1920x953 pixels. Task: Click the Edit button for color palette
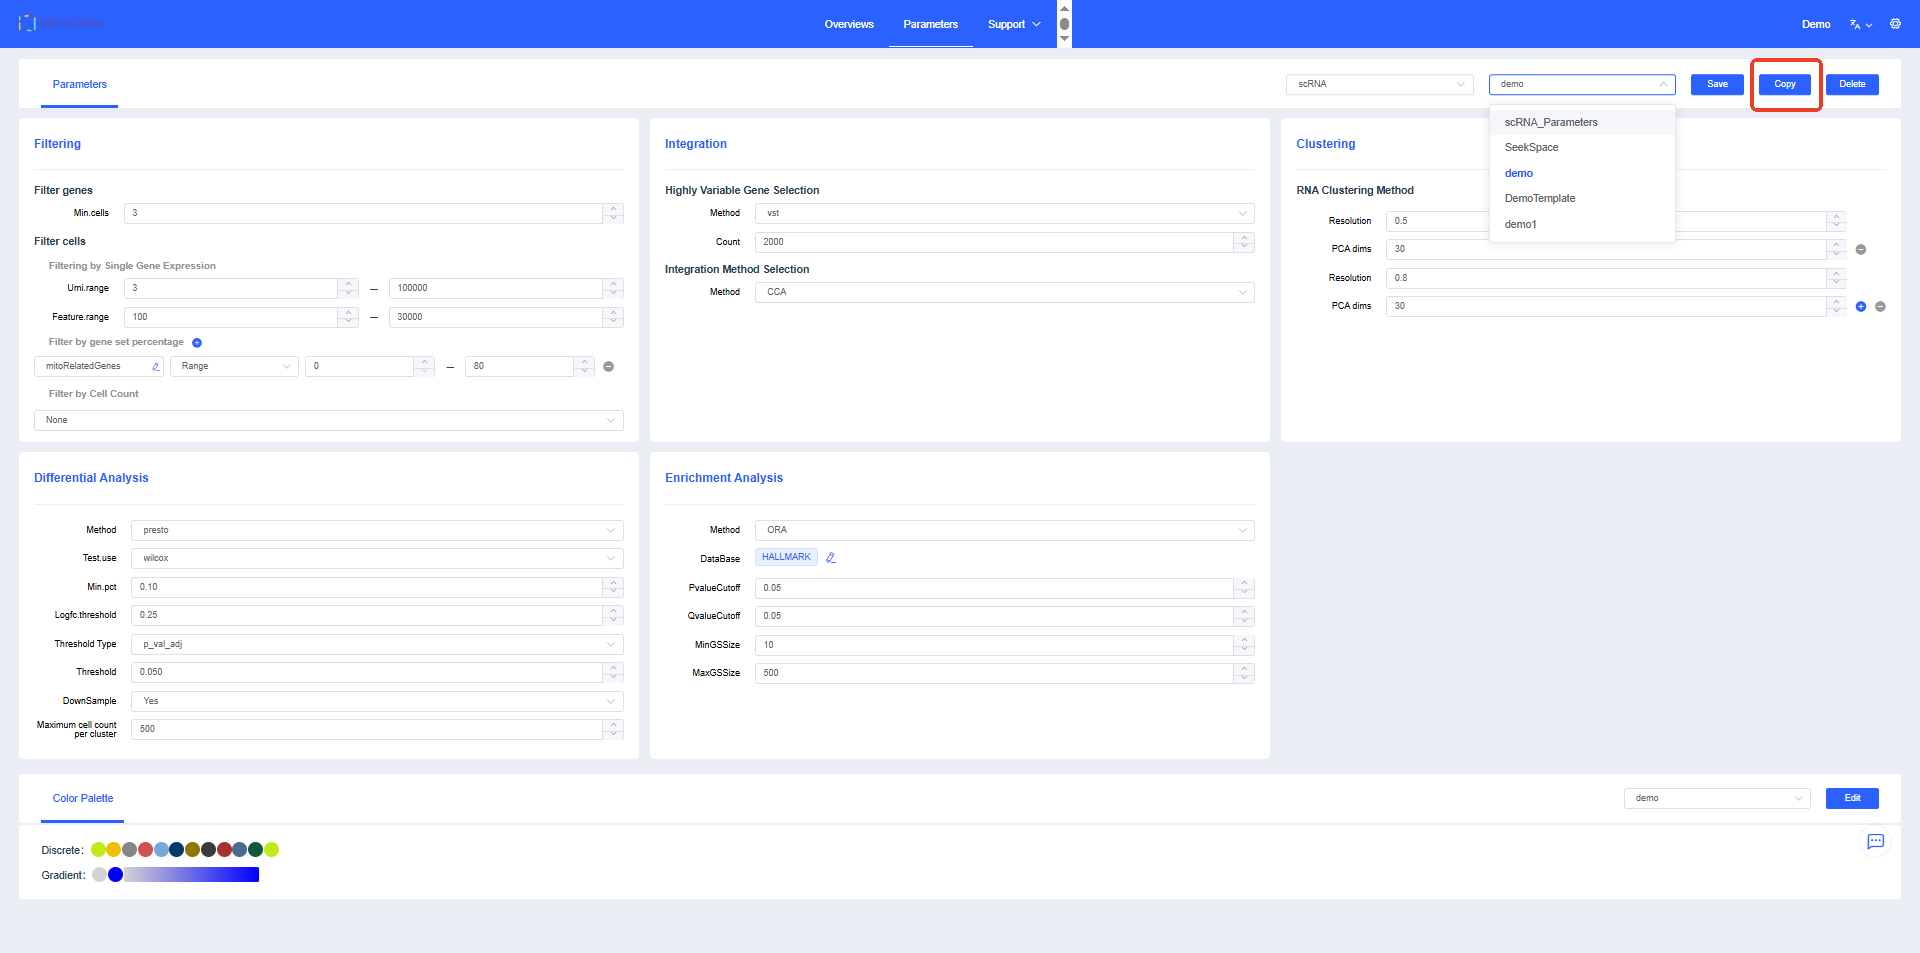click(1851, 798)
